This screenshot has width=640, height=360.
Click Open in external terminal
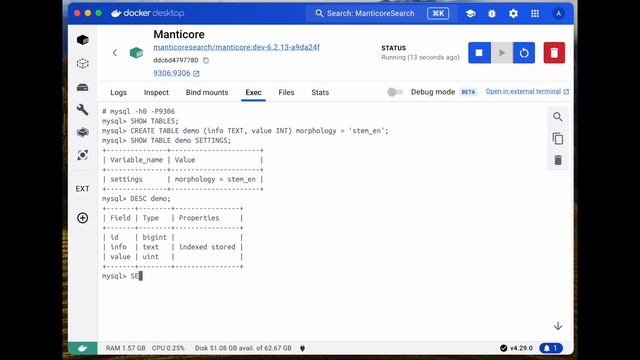coord(527,91)
